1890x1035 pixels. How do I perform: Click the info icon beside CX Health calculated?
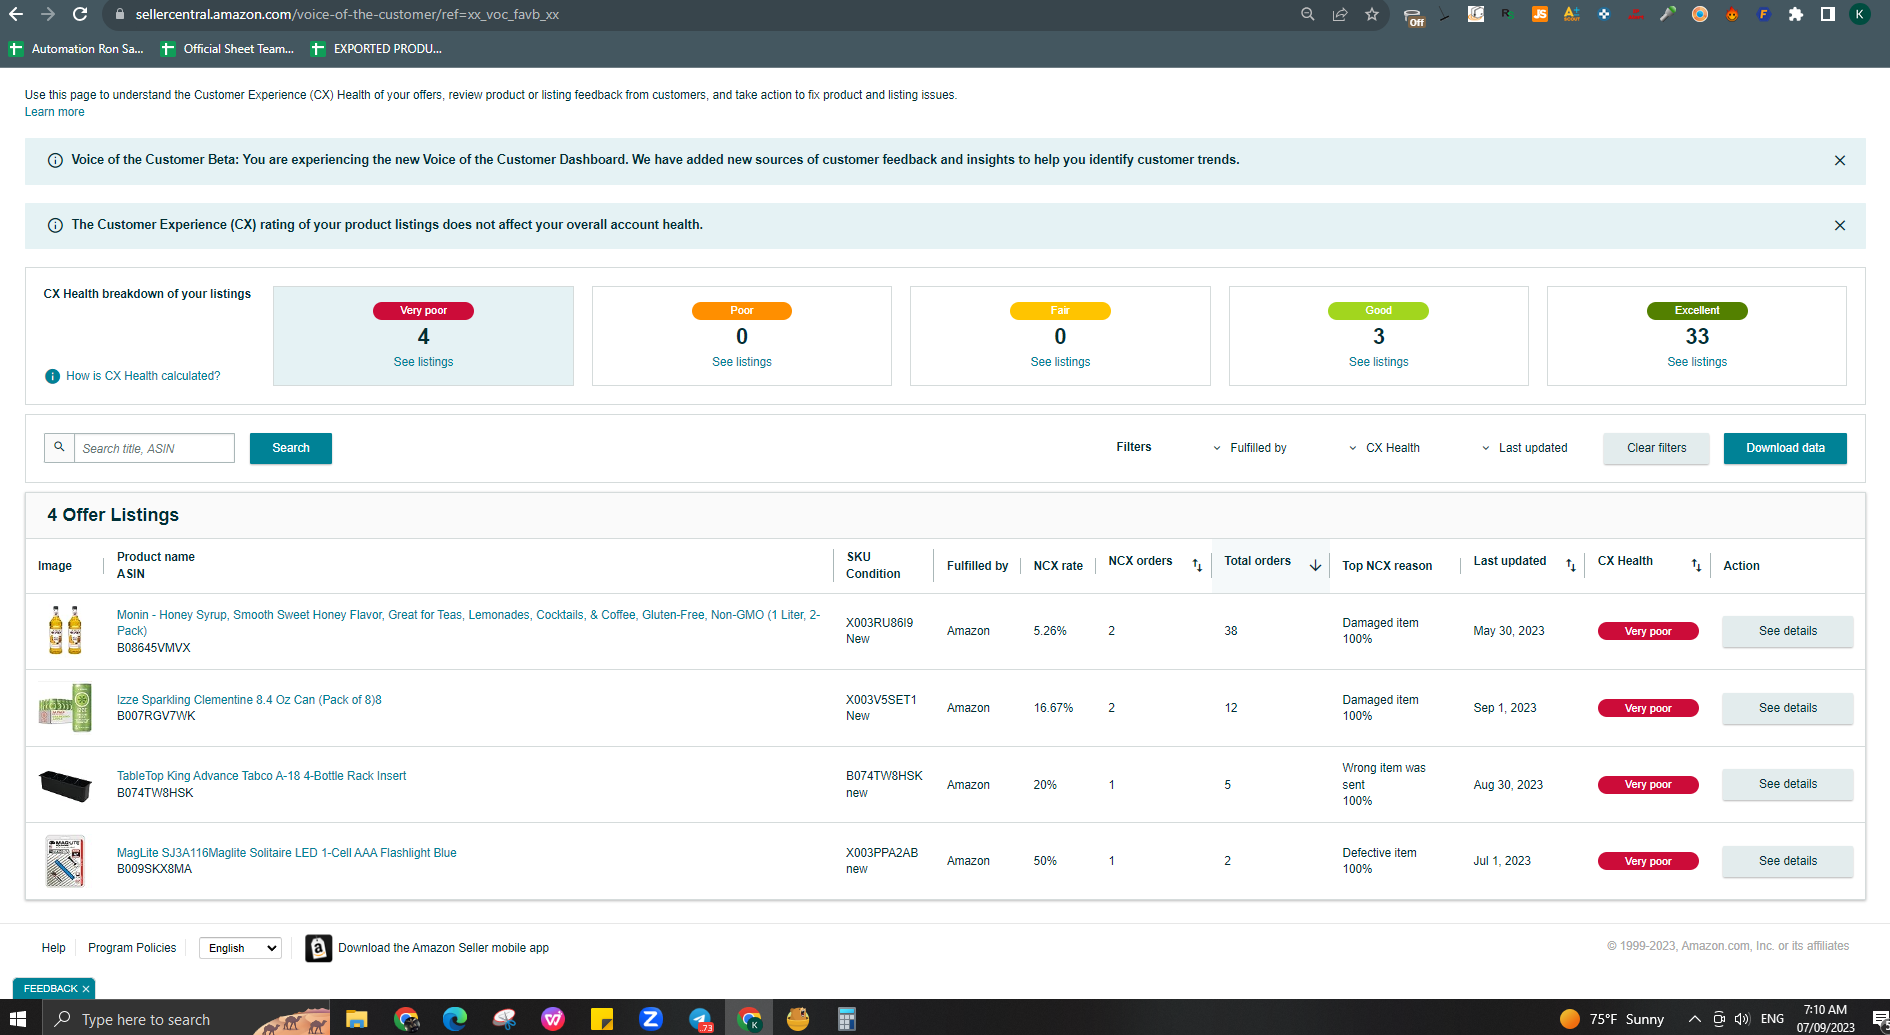tap(52, 376)
